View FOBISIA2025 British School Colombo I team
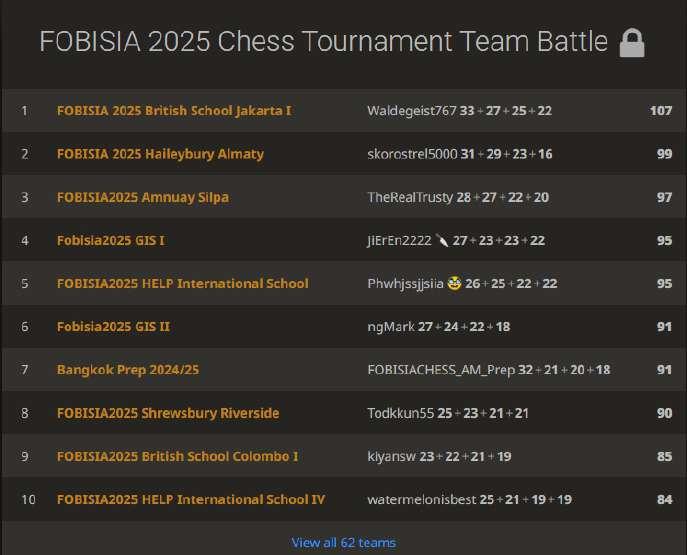This screenshot has height=555, width=687. pos(177,456)
